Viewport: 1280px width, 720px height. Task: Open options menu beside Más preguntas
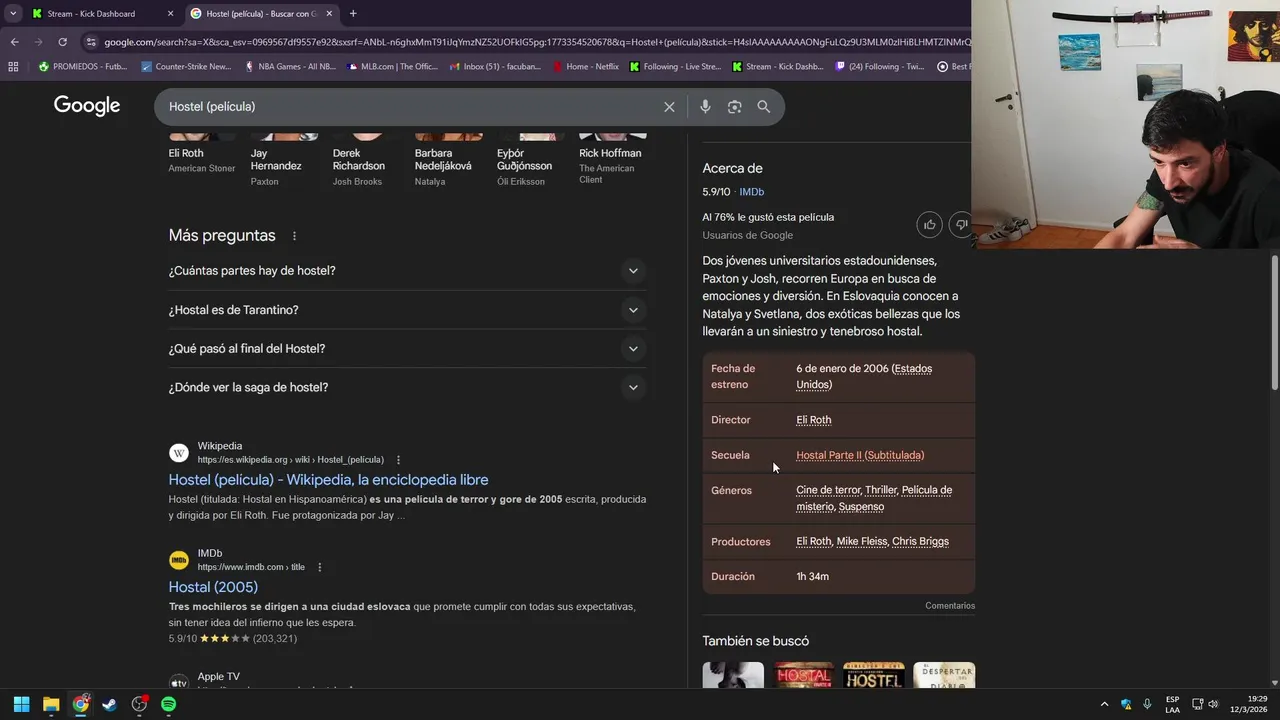[294, 236]
